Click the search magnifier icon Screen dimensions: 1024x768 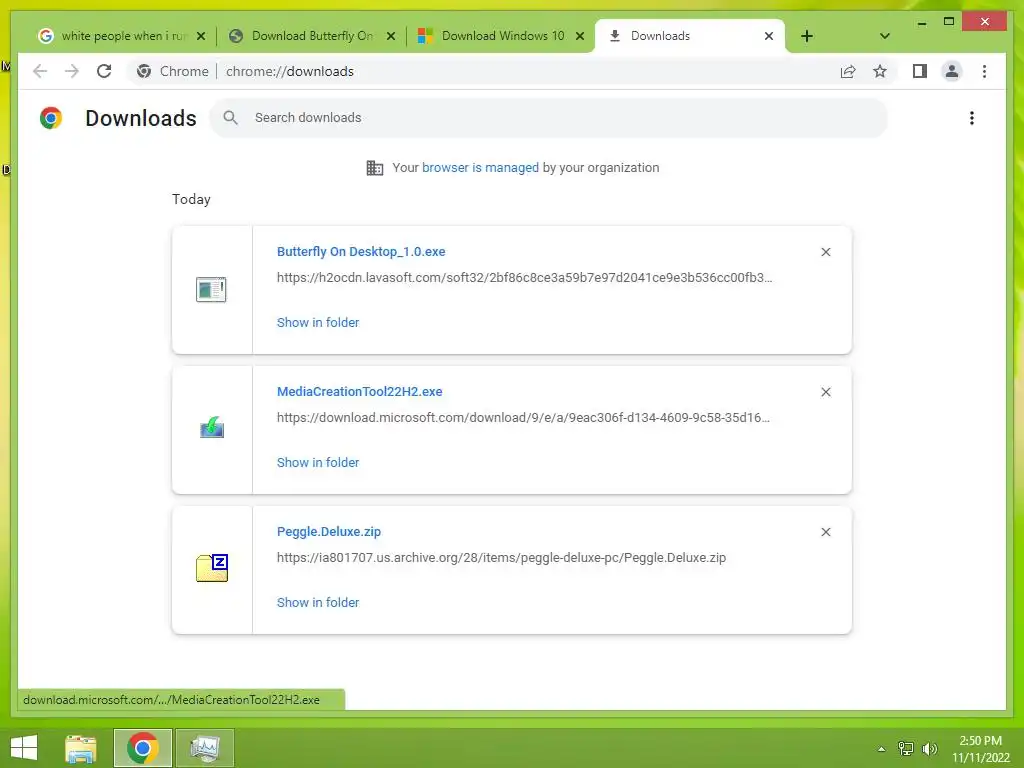point(230,118)
